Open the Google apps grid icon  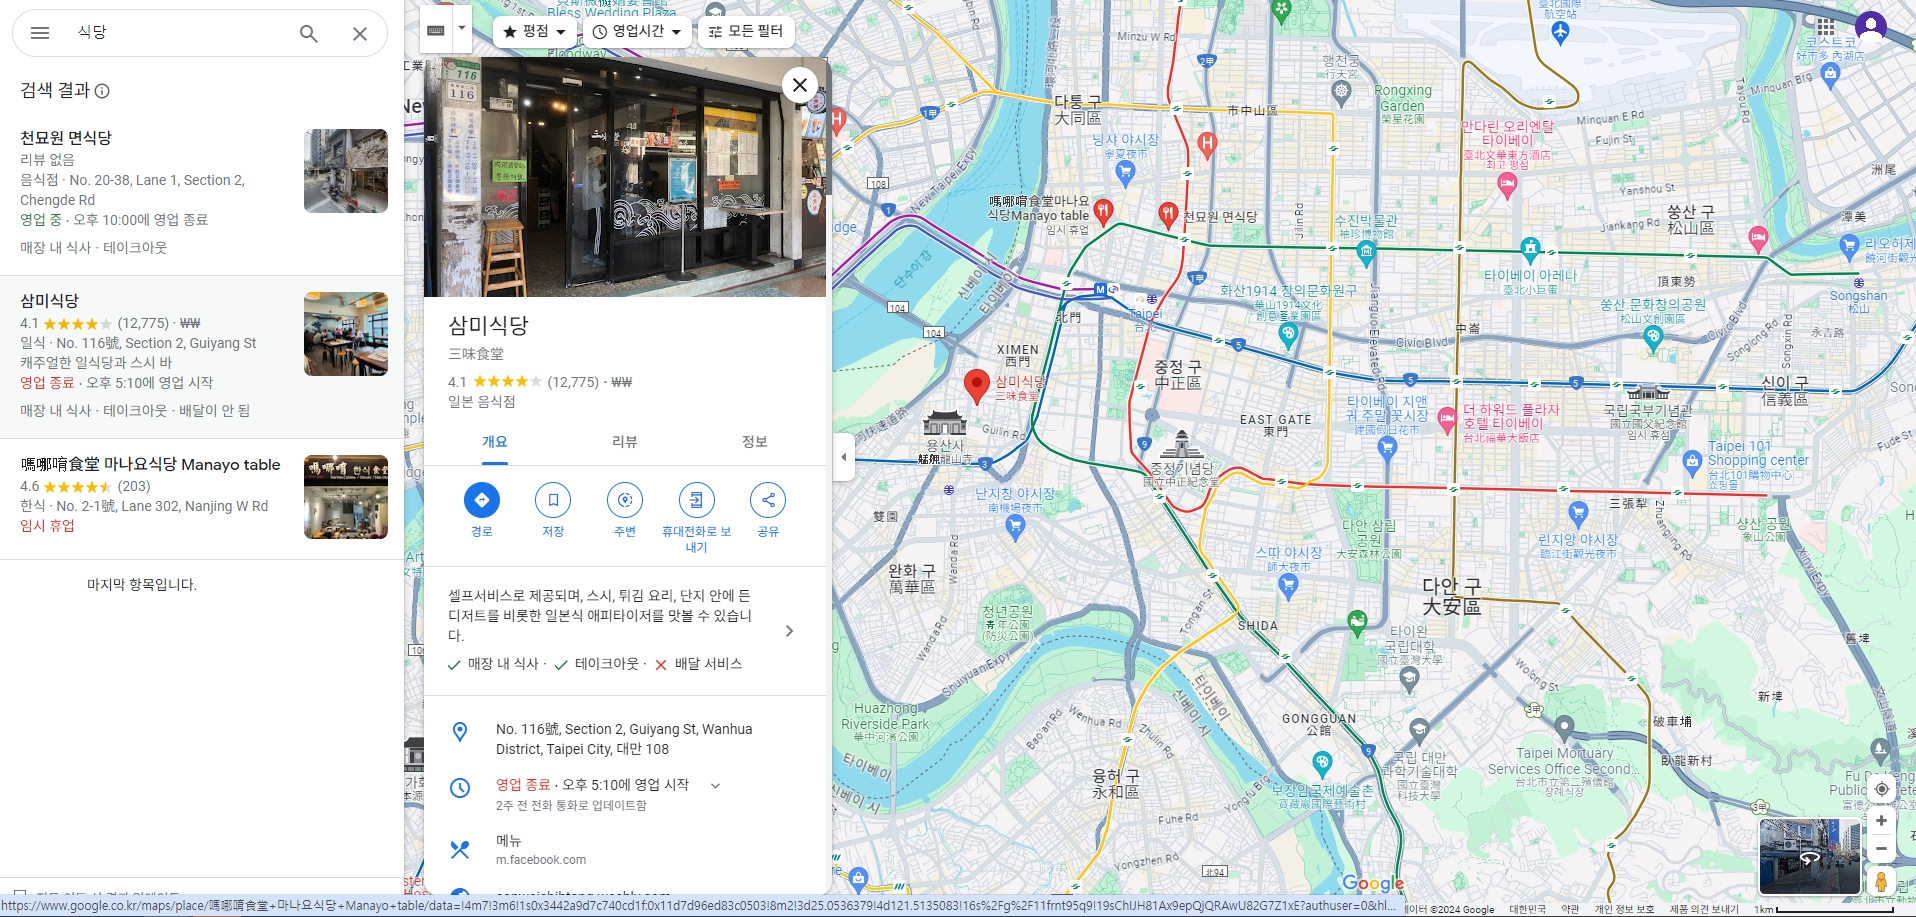(x=1826, y=27)
